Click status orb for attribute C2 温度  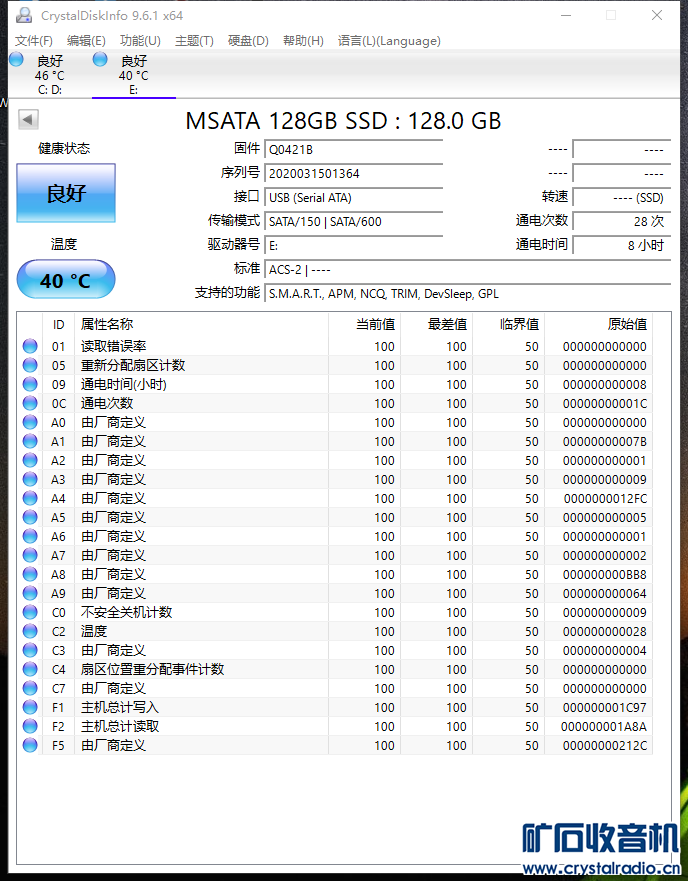30,632
